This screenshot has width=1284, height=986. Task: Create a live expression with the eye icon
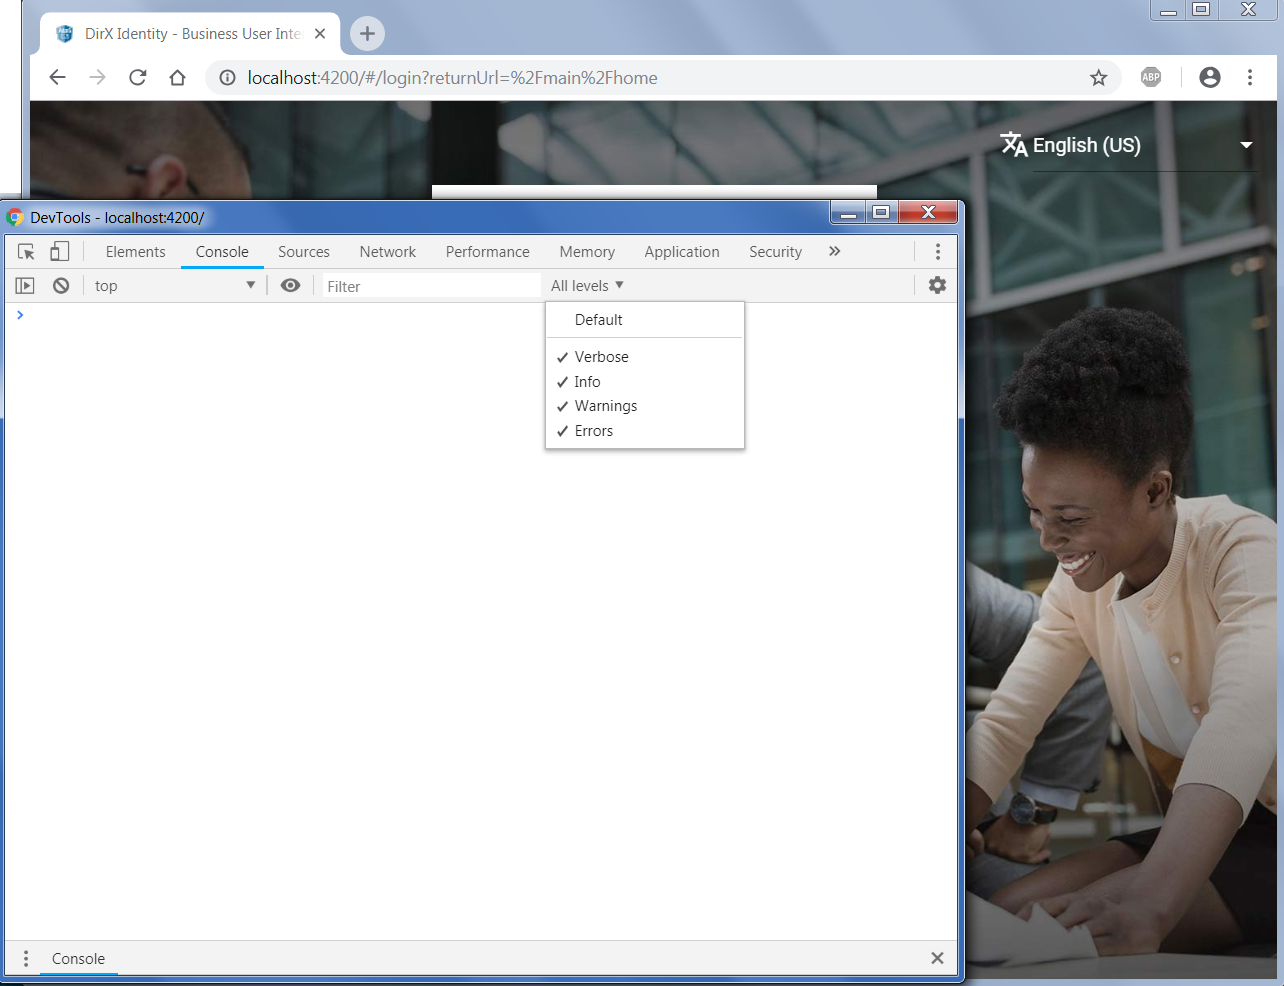(290, 285)
